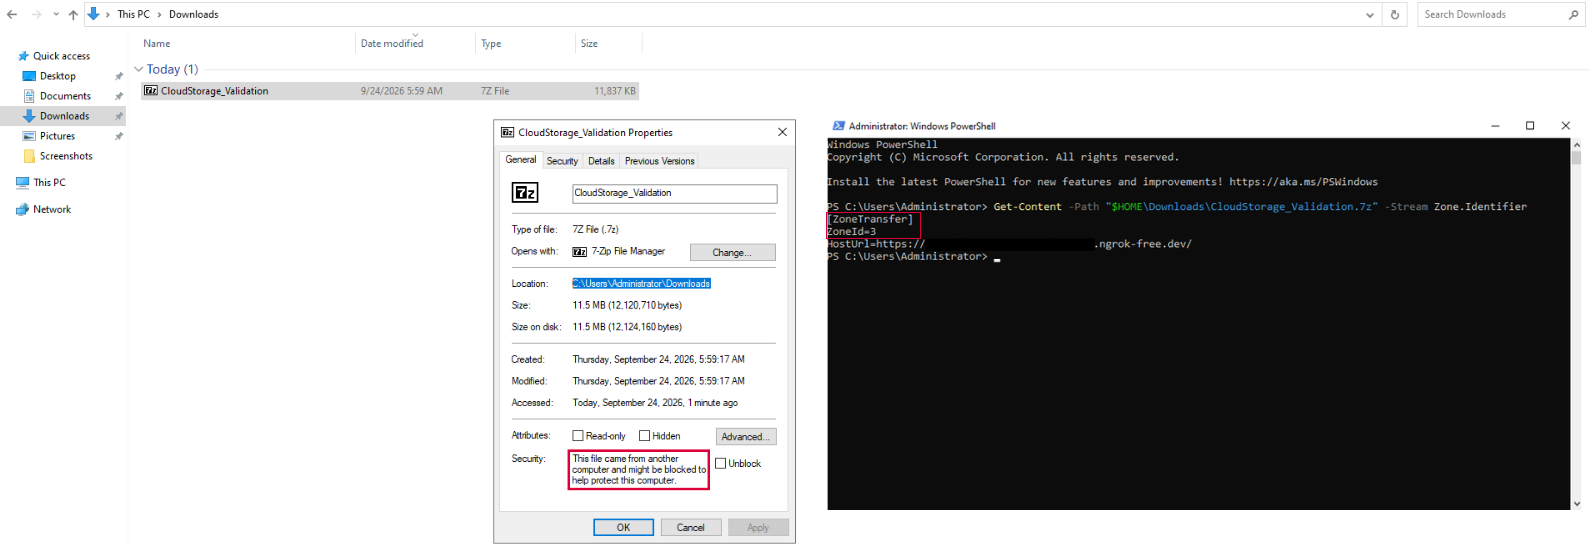Screen dimensions: 1590x544
Task: Open Desktop in navigation pane
Action: [58, 76]
